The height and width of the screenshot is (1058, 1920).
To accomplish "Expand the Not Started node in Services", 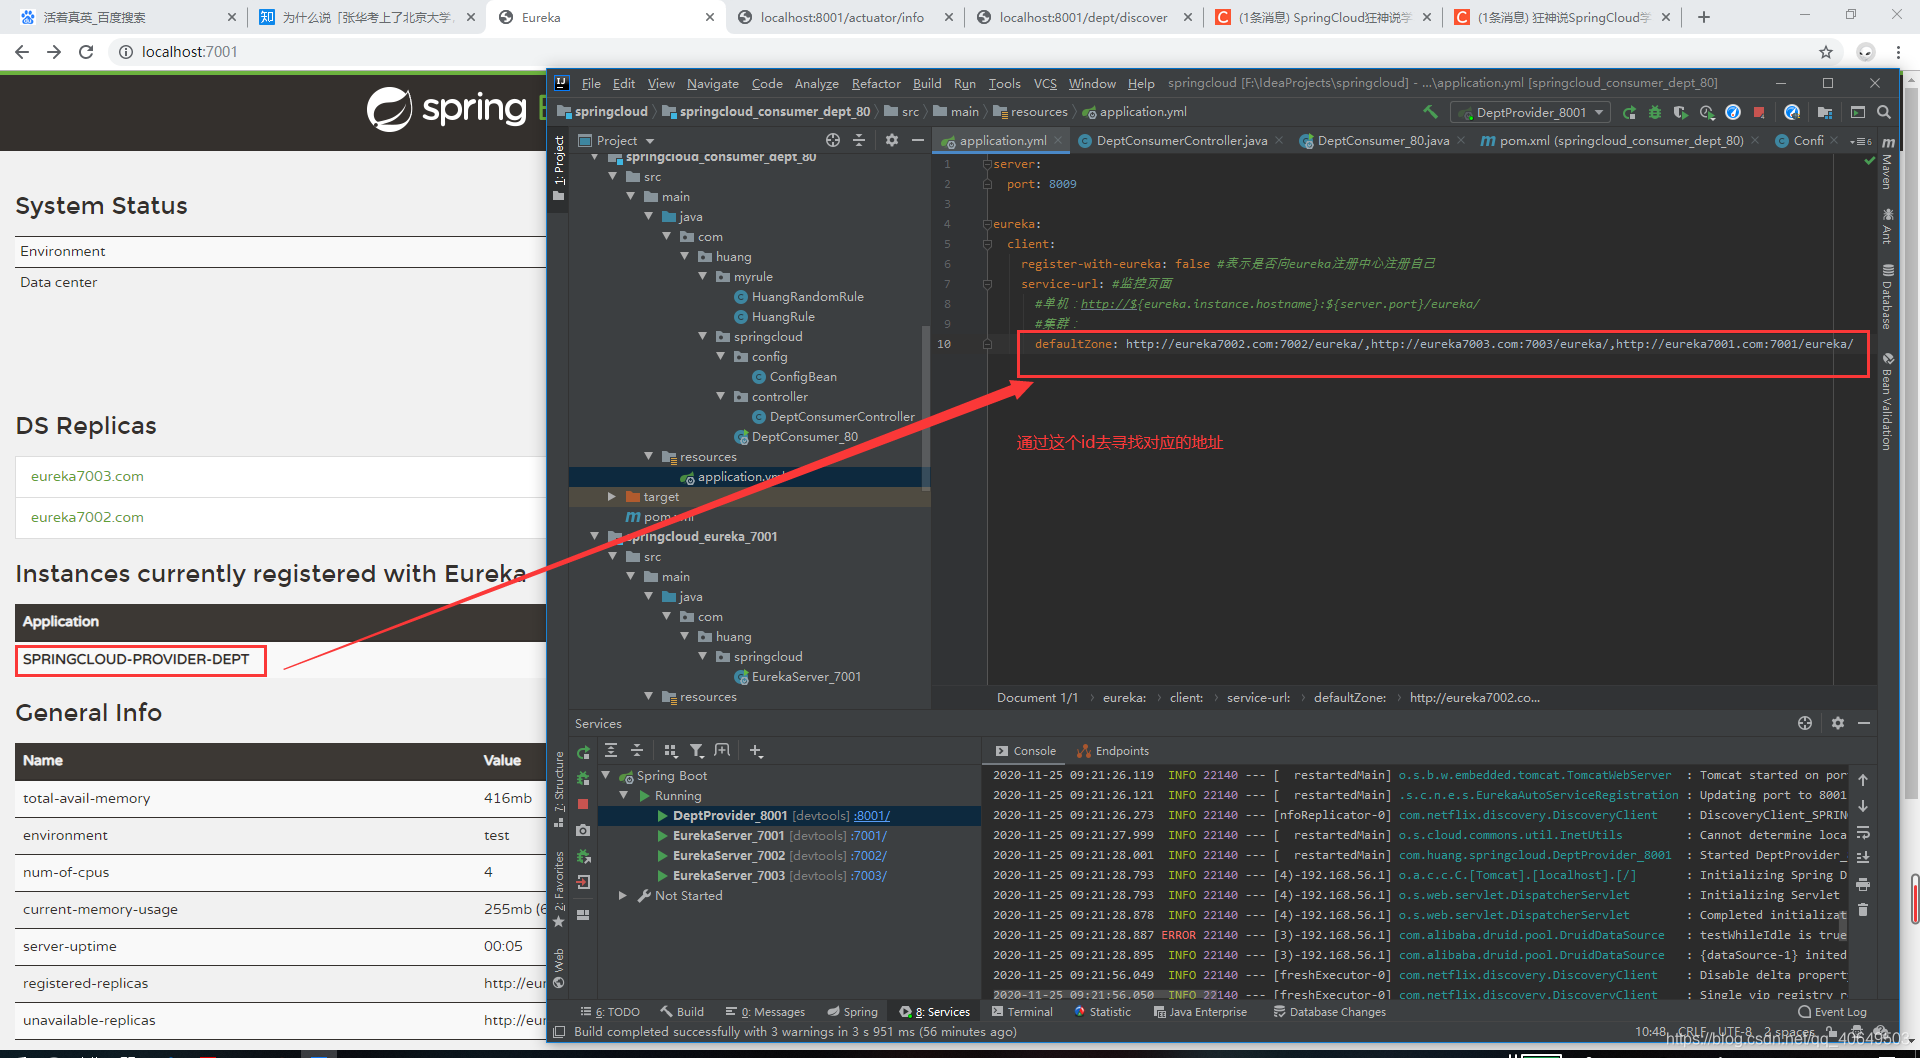I will pyautogui.click(x=623, y=896).
